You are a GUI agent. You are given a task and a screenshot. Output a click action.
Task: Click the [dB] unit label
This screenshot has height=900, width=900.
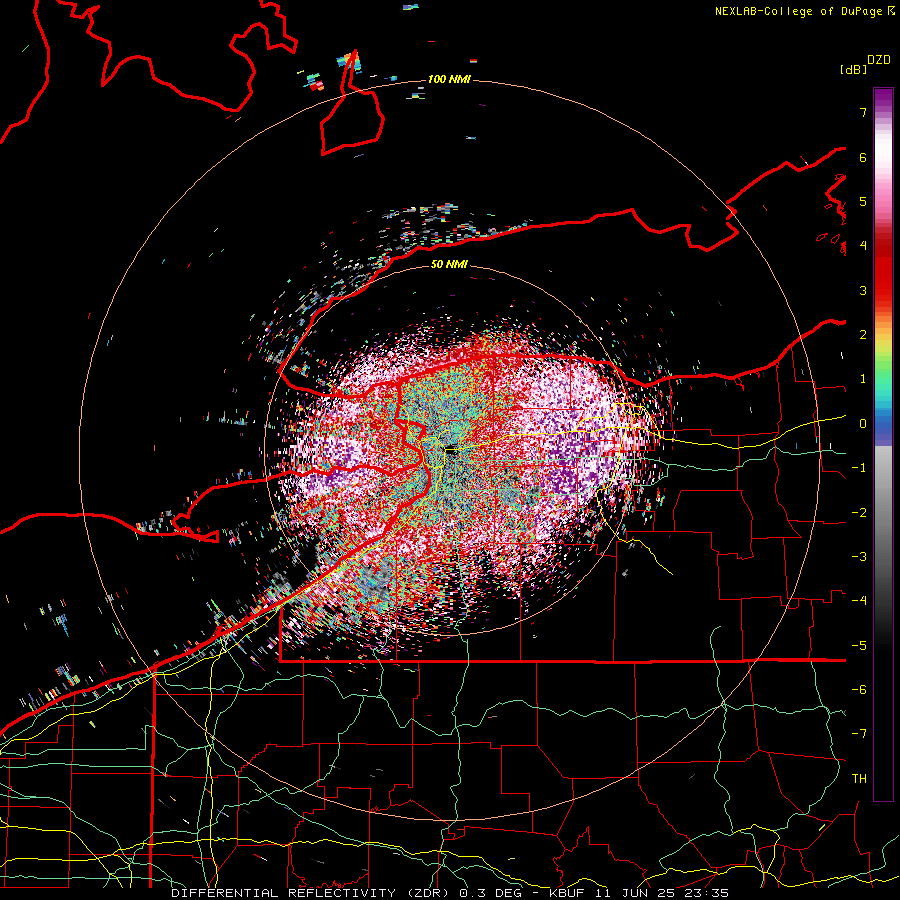pos(854,69)
